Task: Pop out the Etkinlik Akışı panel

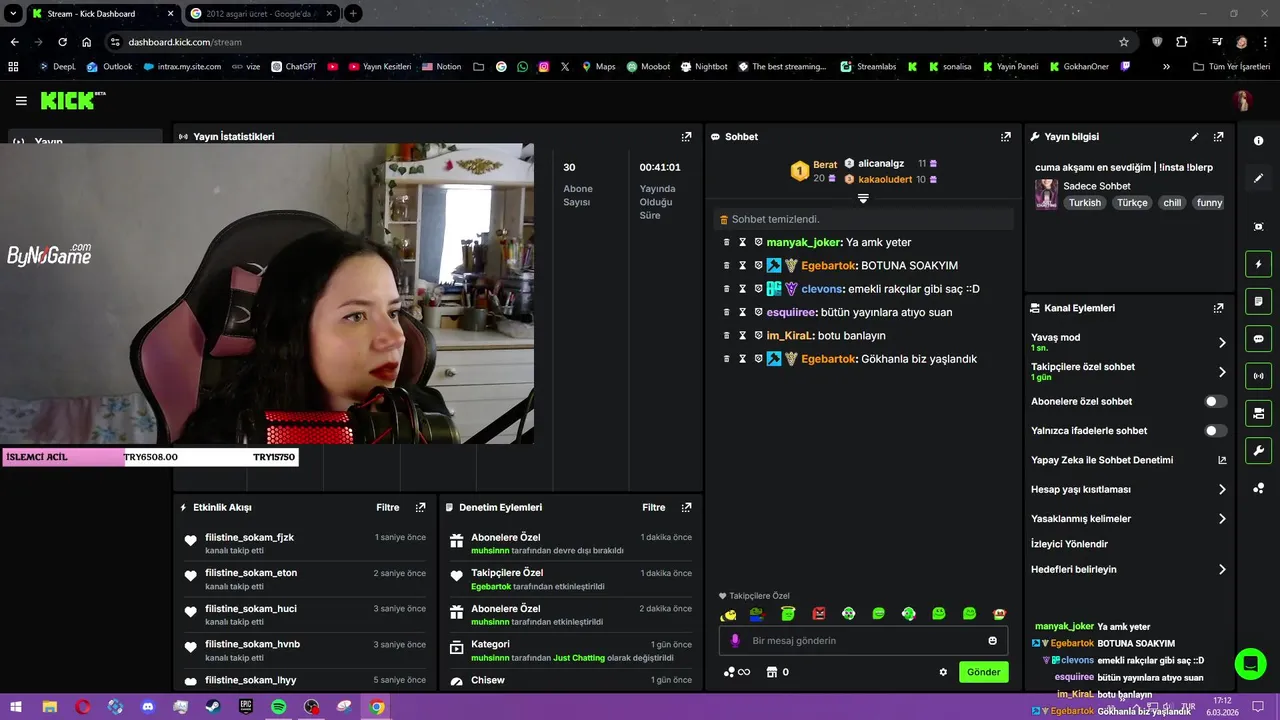Action: [x=420, y=508]
